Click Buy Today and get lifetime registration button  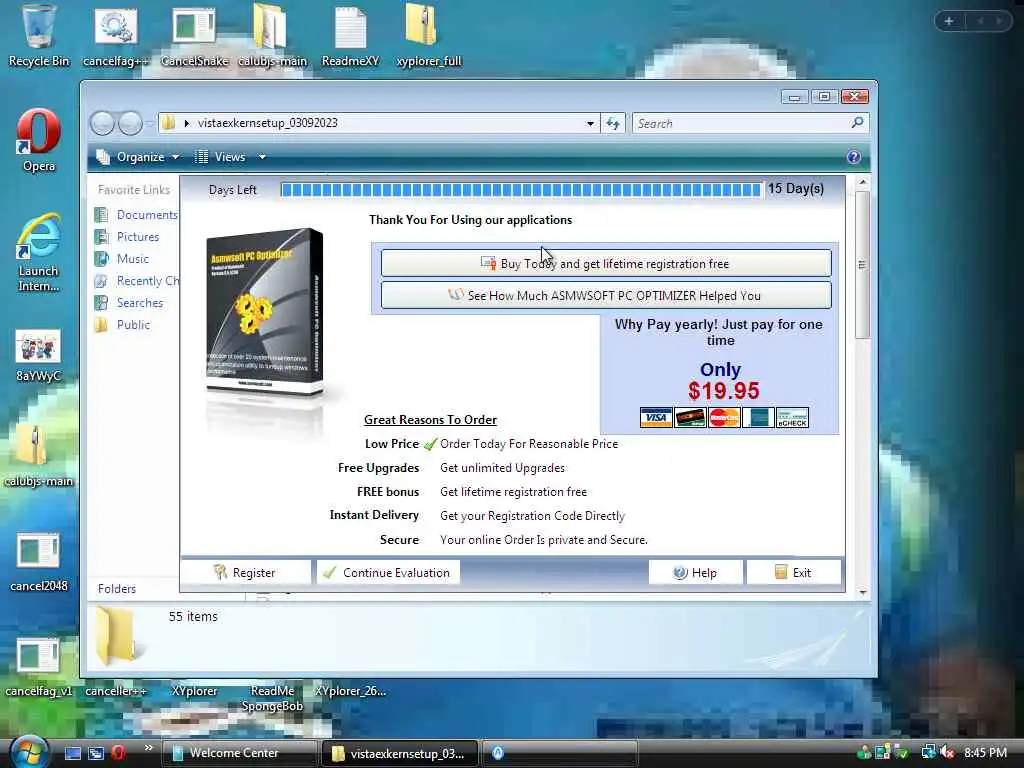pos(605,263)
